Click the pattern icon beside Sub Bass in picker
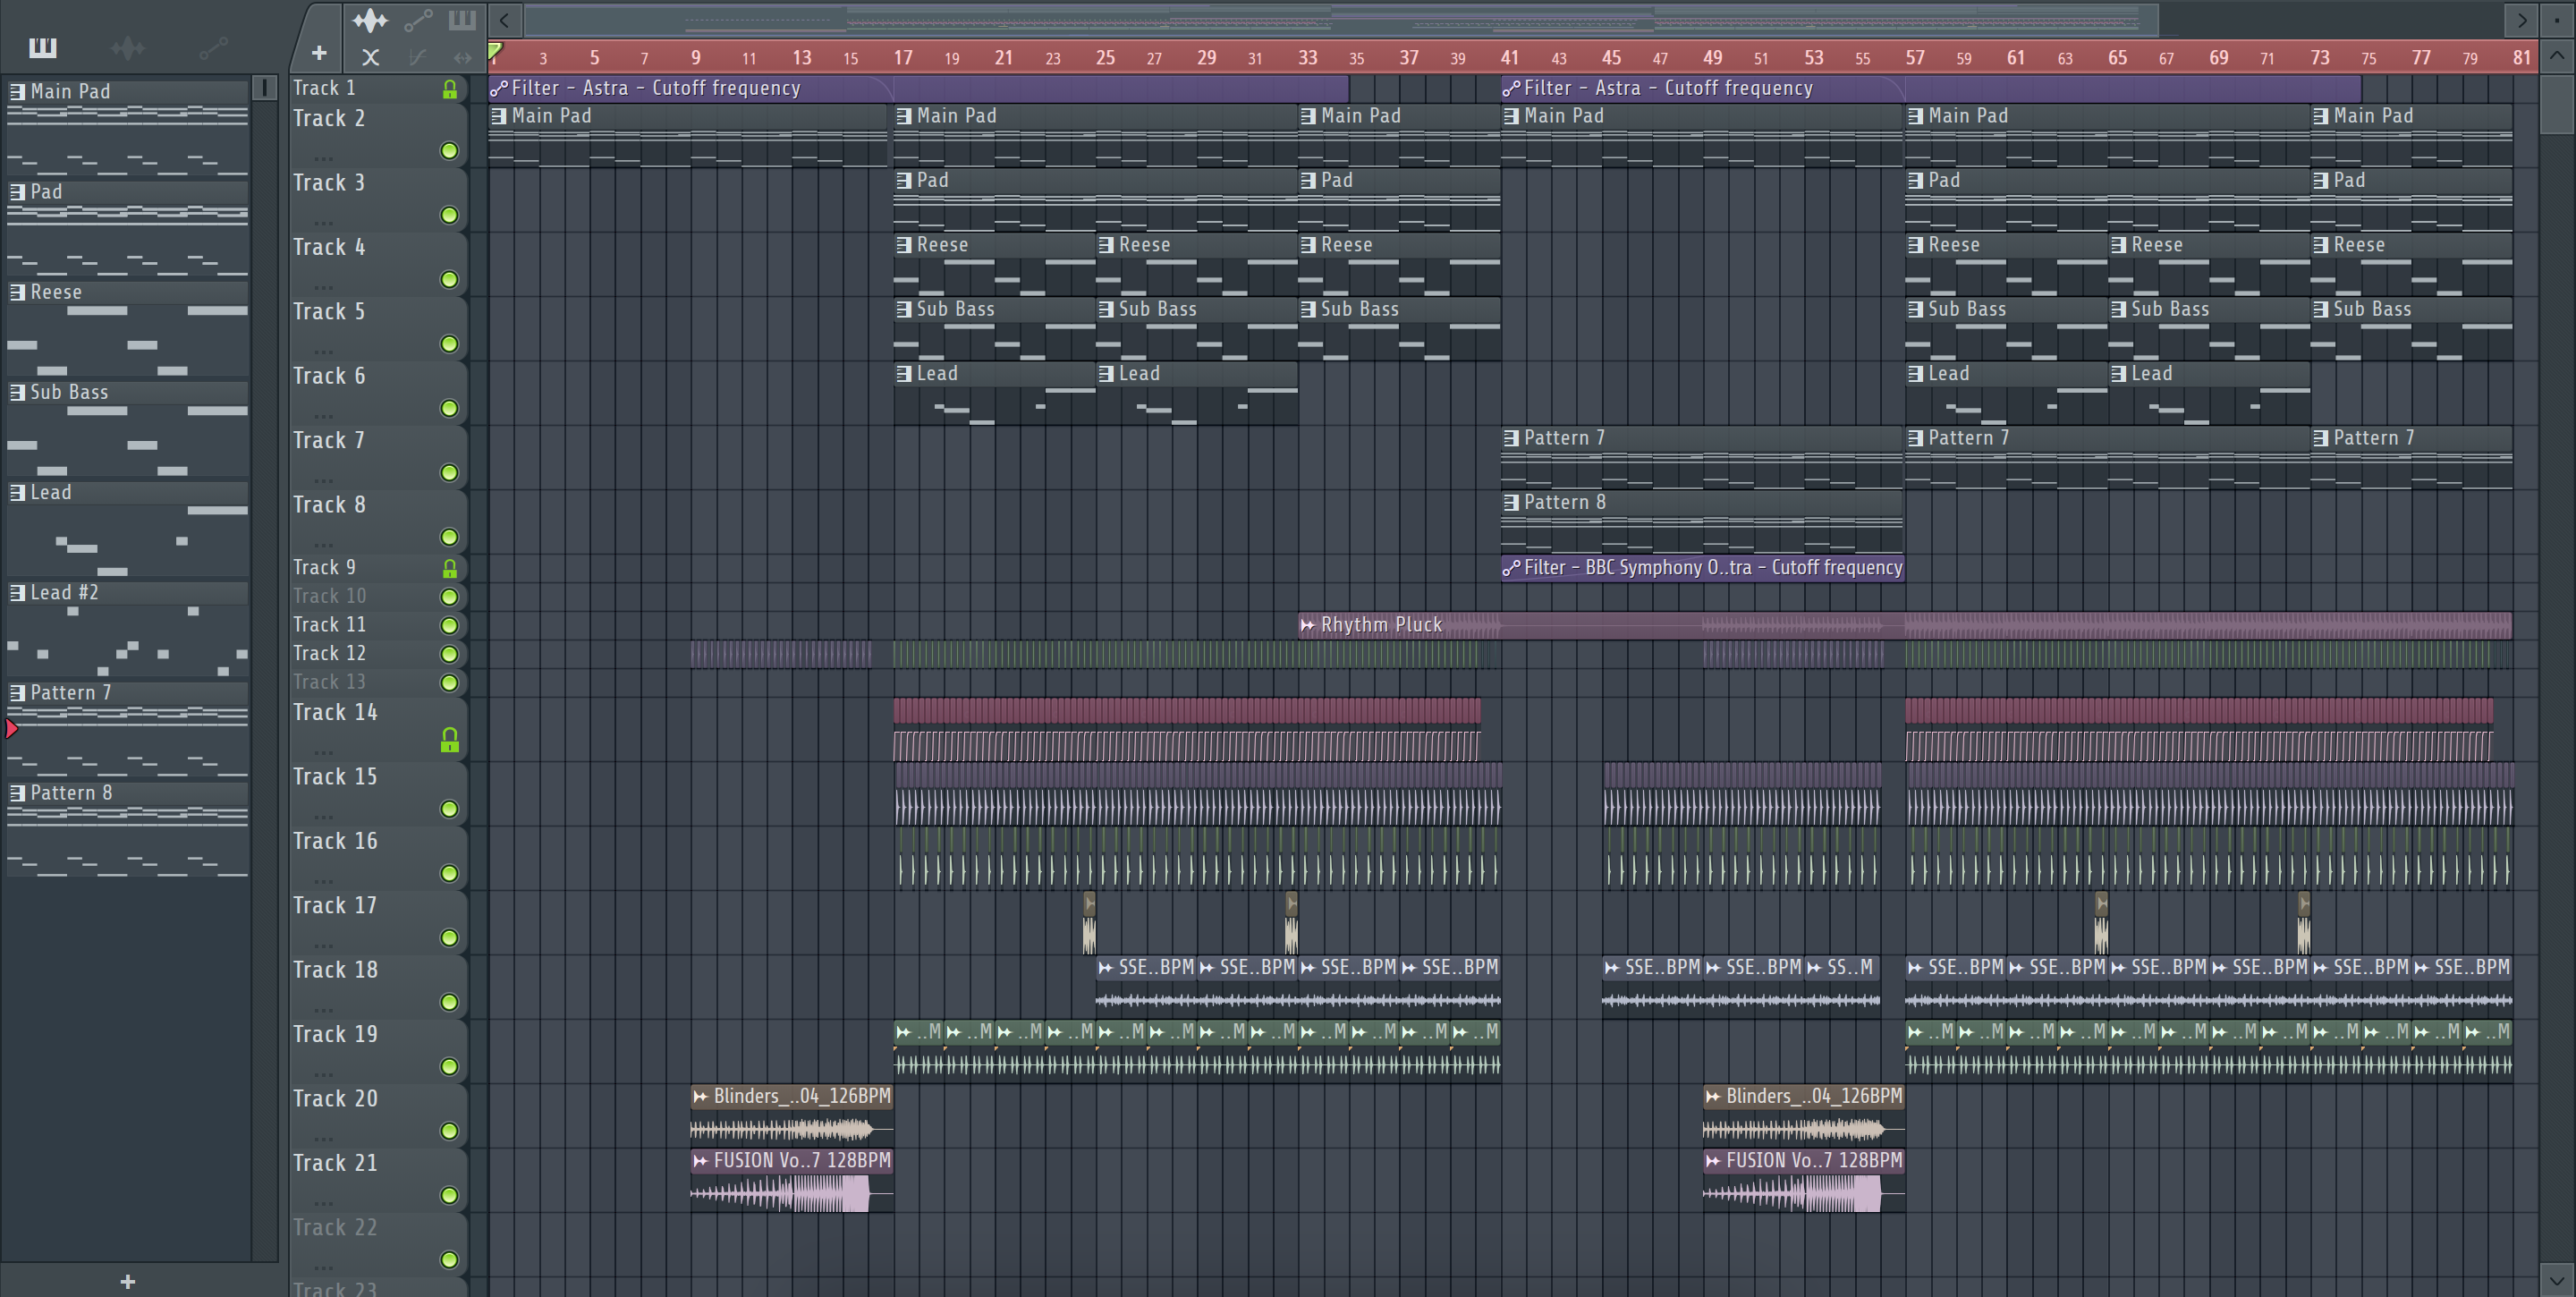This screenshot has width=2576, height=1297. tap(17, 391)
